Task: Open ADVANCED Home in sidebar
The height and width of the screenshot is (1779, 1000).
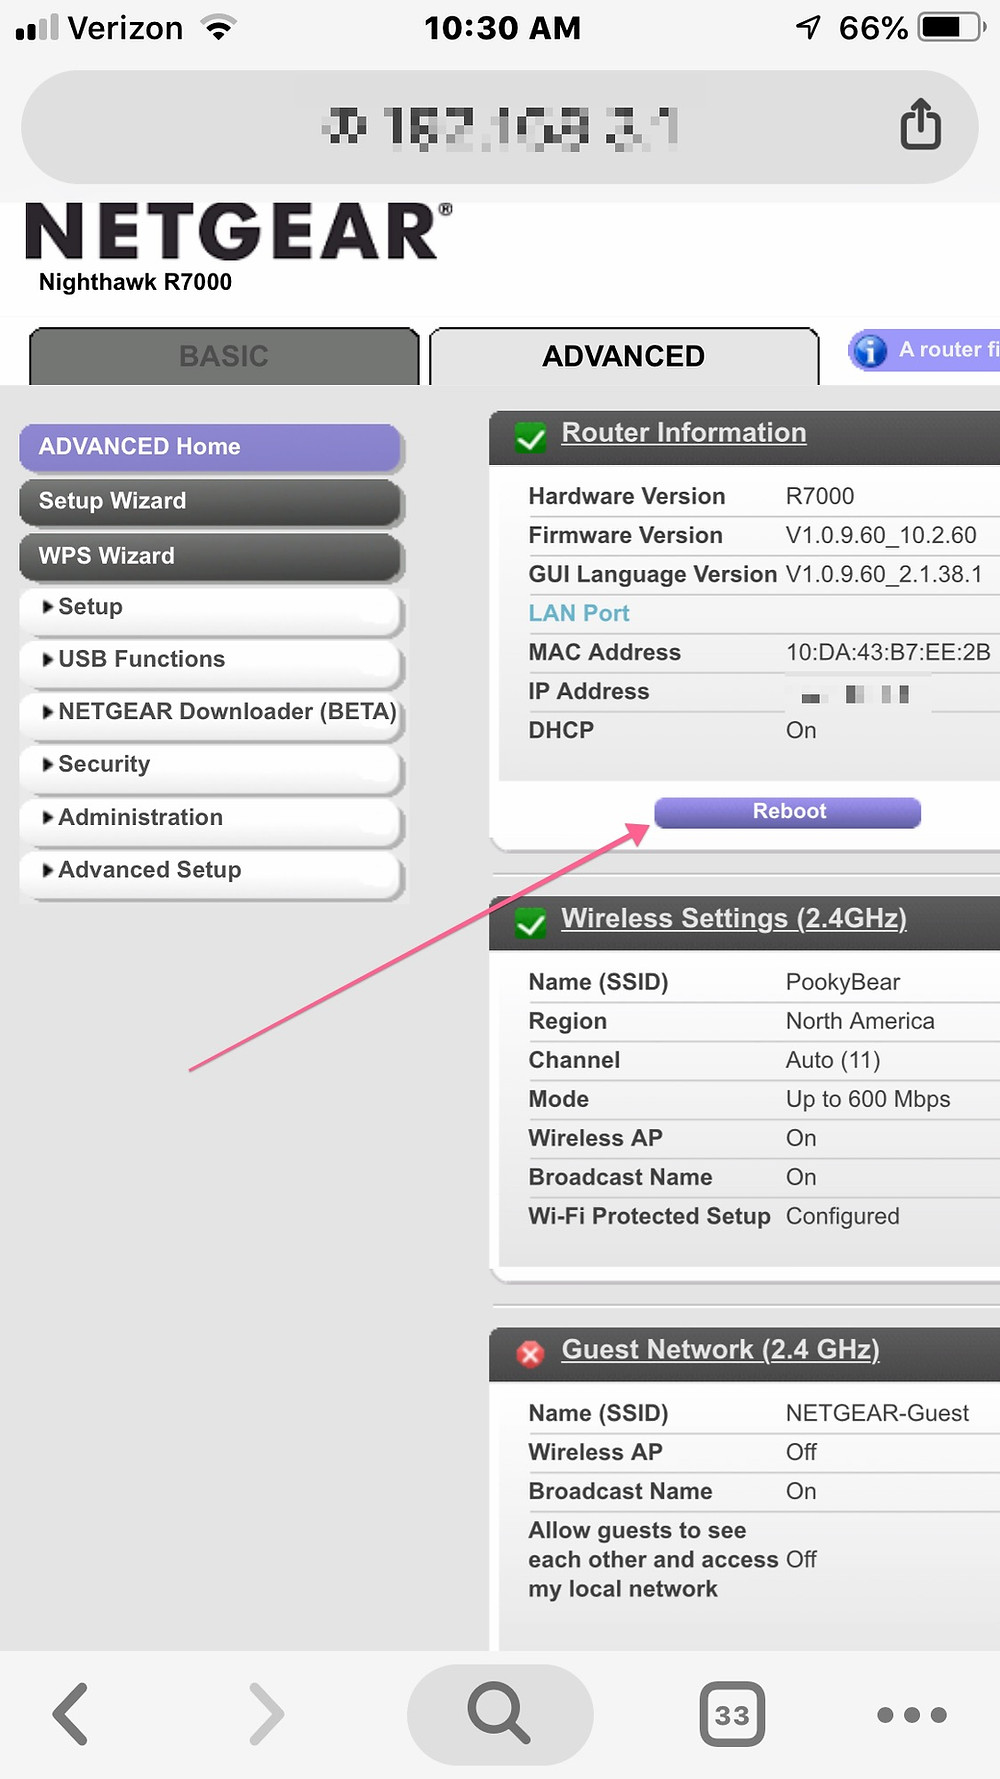Action: click(x=211, y=447)
